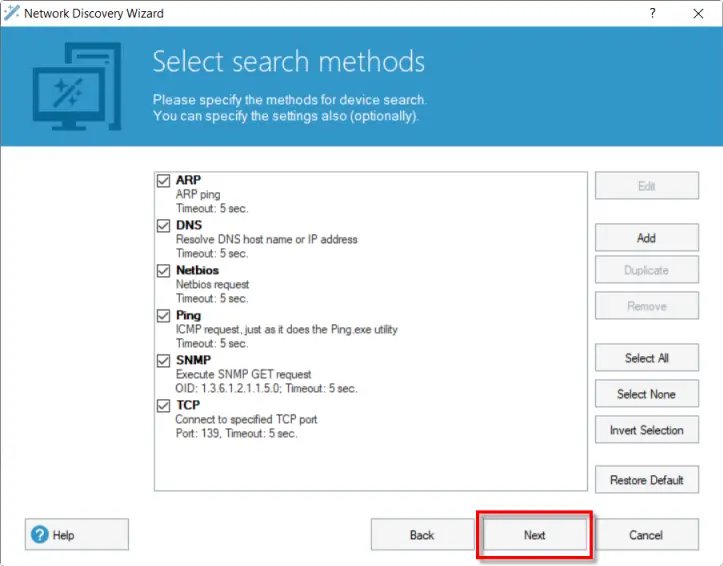Click the Duplicate button
723x566 pixels.
(x=646, y=270)
